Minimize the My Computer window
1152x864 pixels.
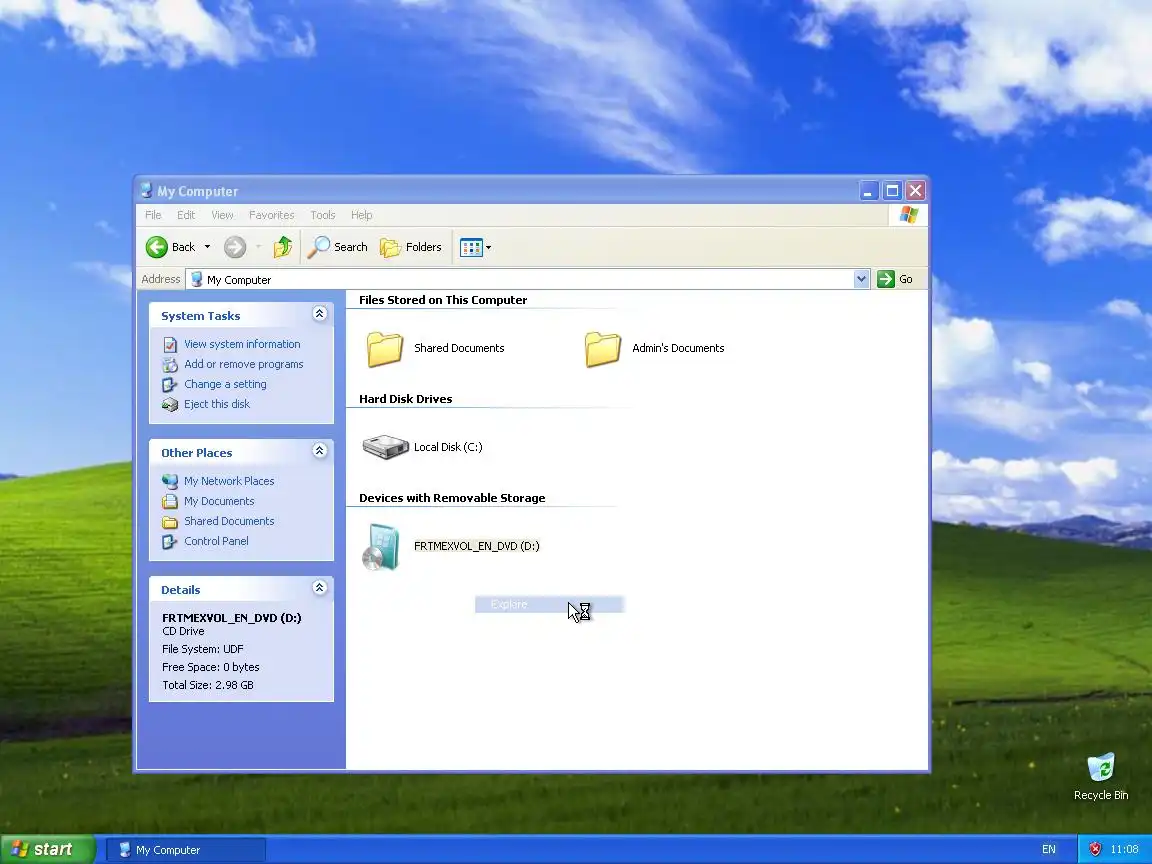868,191
